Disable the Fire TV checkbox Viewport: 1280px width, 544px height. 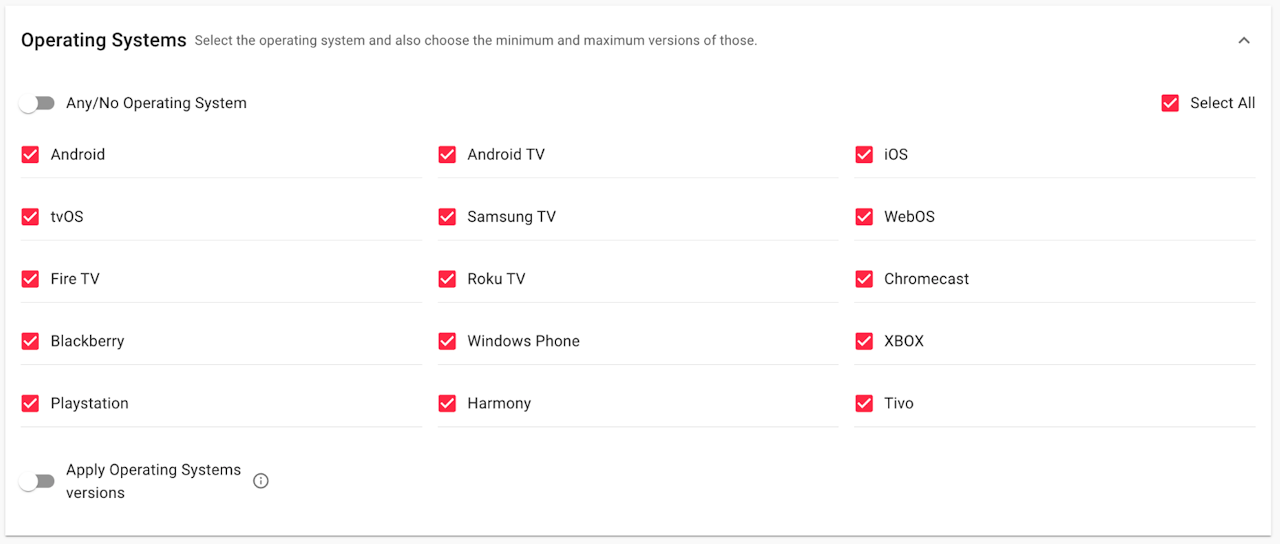coord(31,279)
